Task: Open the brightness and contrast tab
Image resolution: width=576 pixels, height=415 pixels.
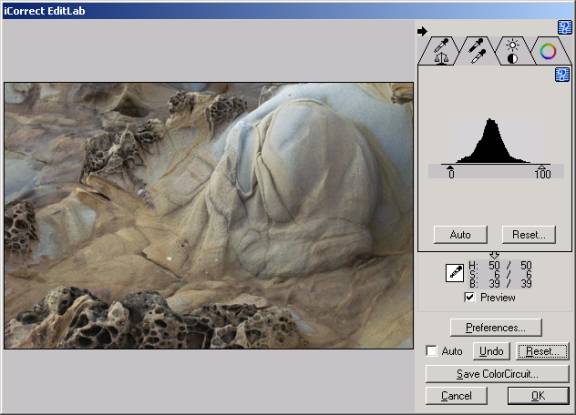Action: click(x=512, y=51)
